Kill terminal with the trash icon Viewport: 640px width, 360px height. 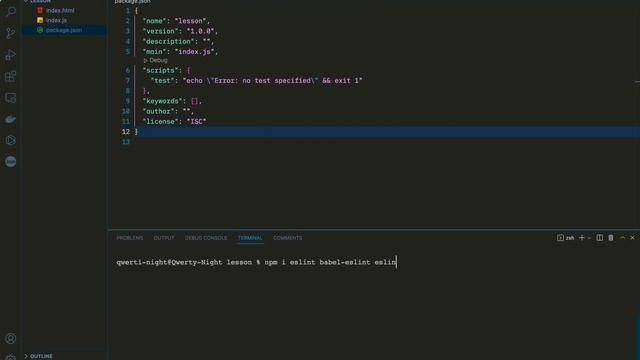(x=611, y=238)
